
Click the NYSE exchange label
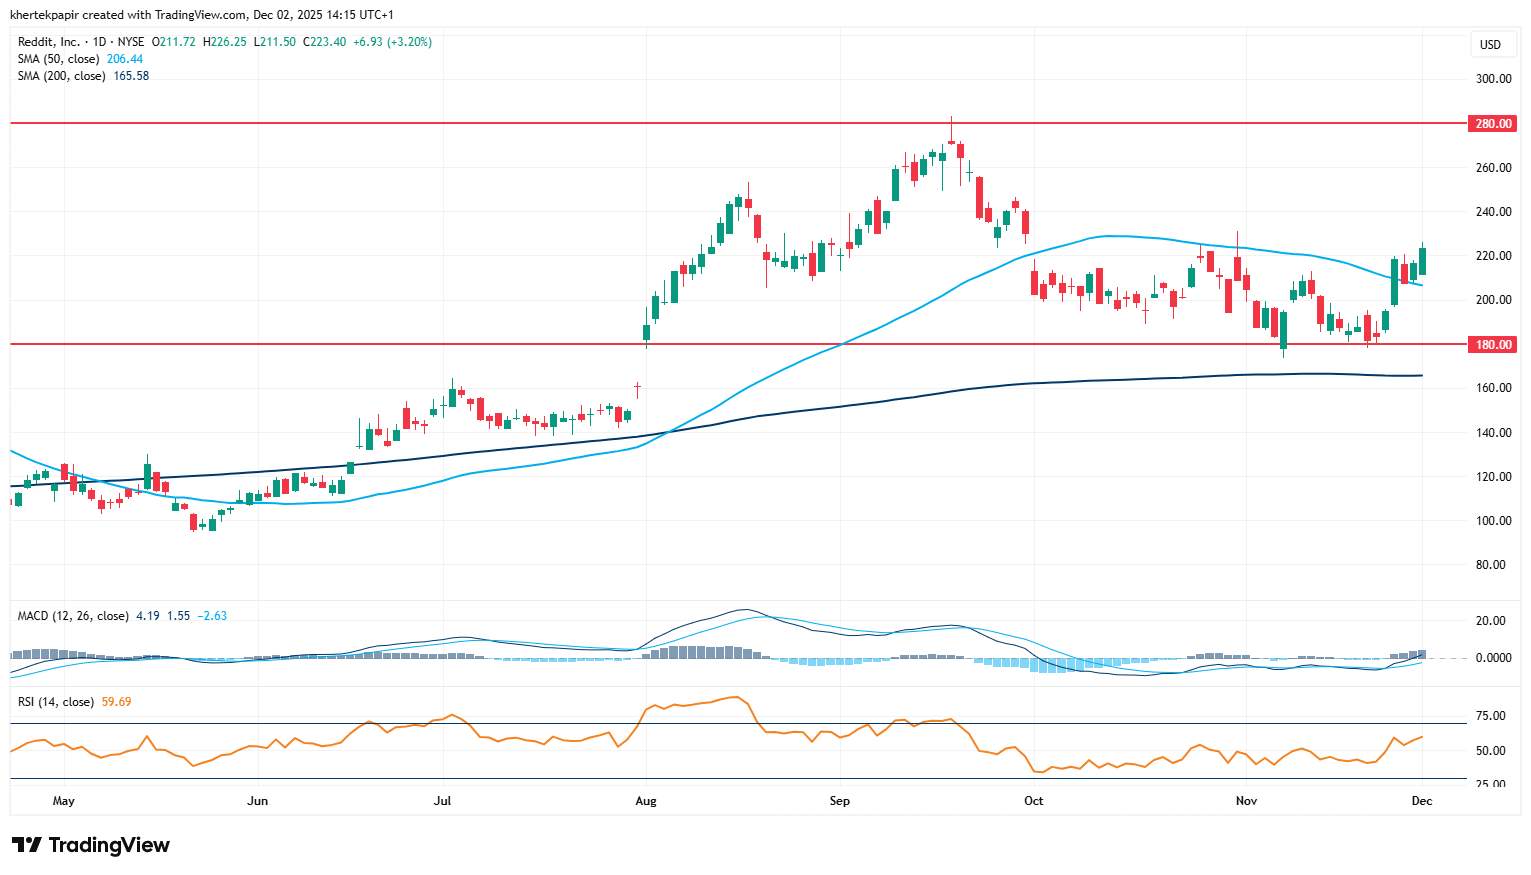pyautogui.click(x=131, y=42)
